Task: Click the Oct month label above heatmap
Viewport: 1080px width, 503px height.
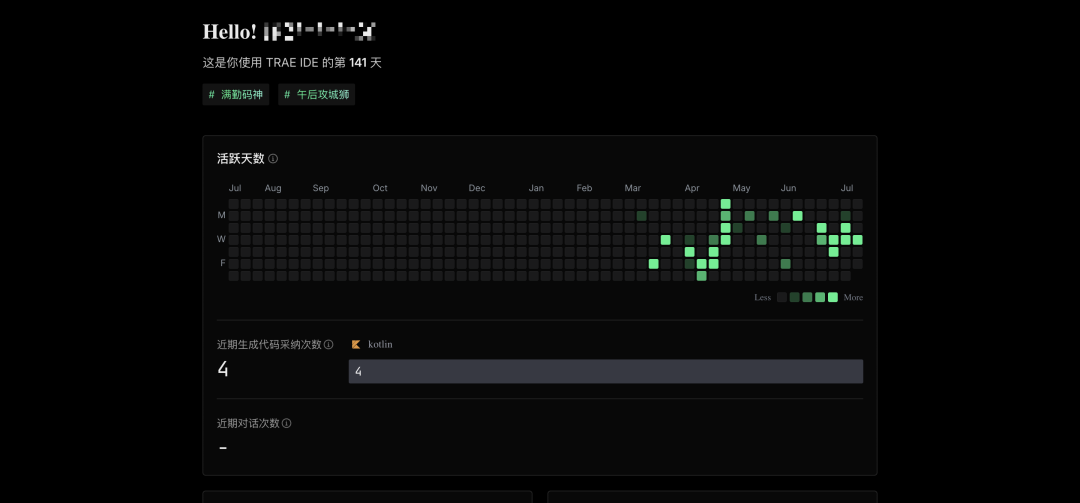Action: click(x=380, y=188)
